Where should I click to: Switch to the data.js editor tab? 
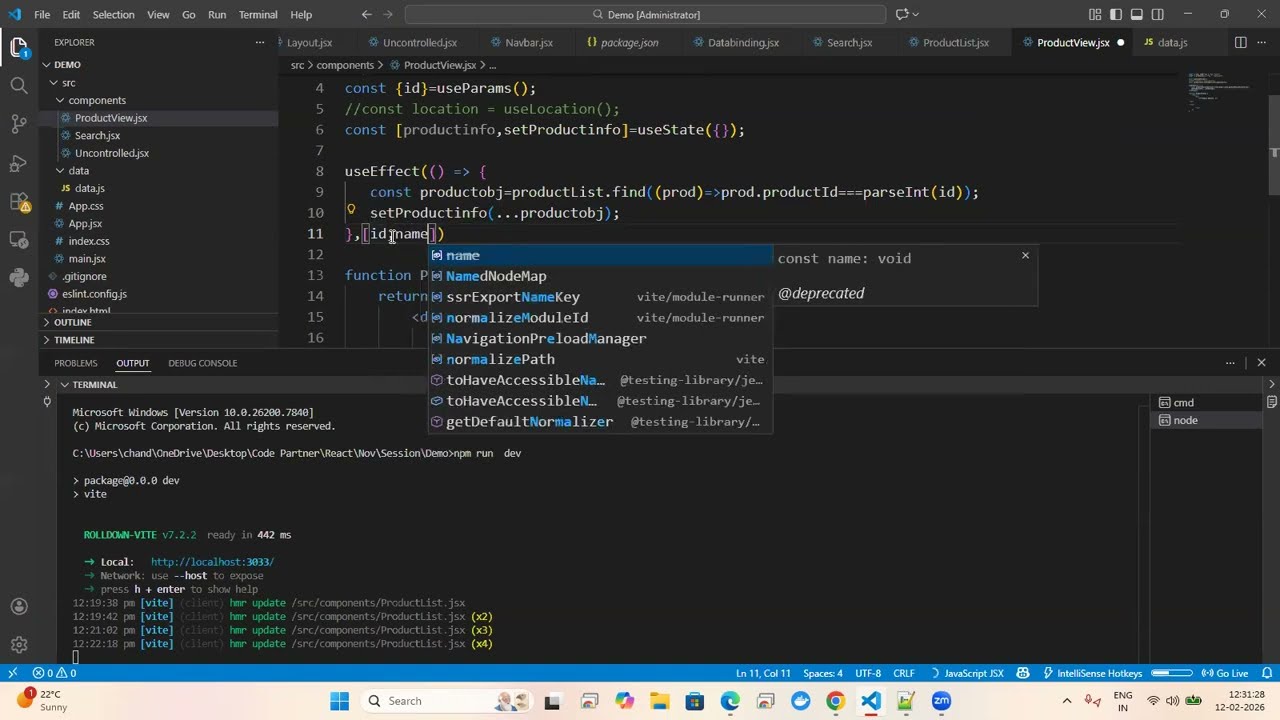pos(1173,43)
